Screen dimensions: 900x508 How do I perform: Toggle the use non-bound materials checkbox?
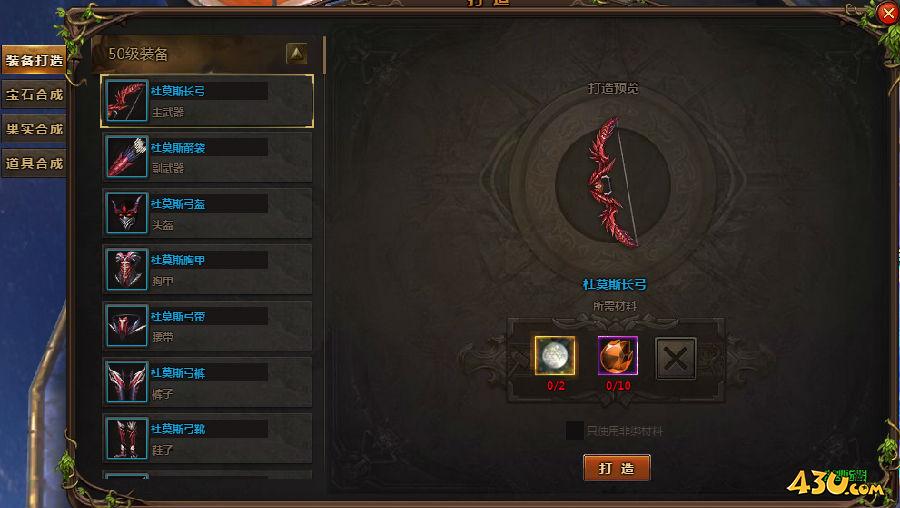[x=574, y=431]
